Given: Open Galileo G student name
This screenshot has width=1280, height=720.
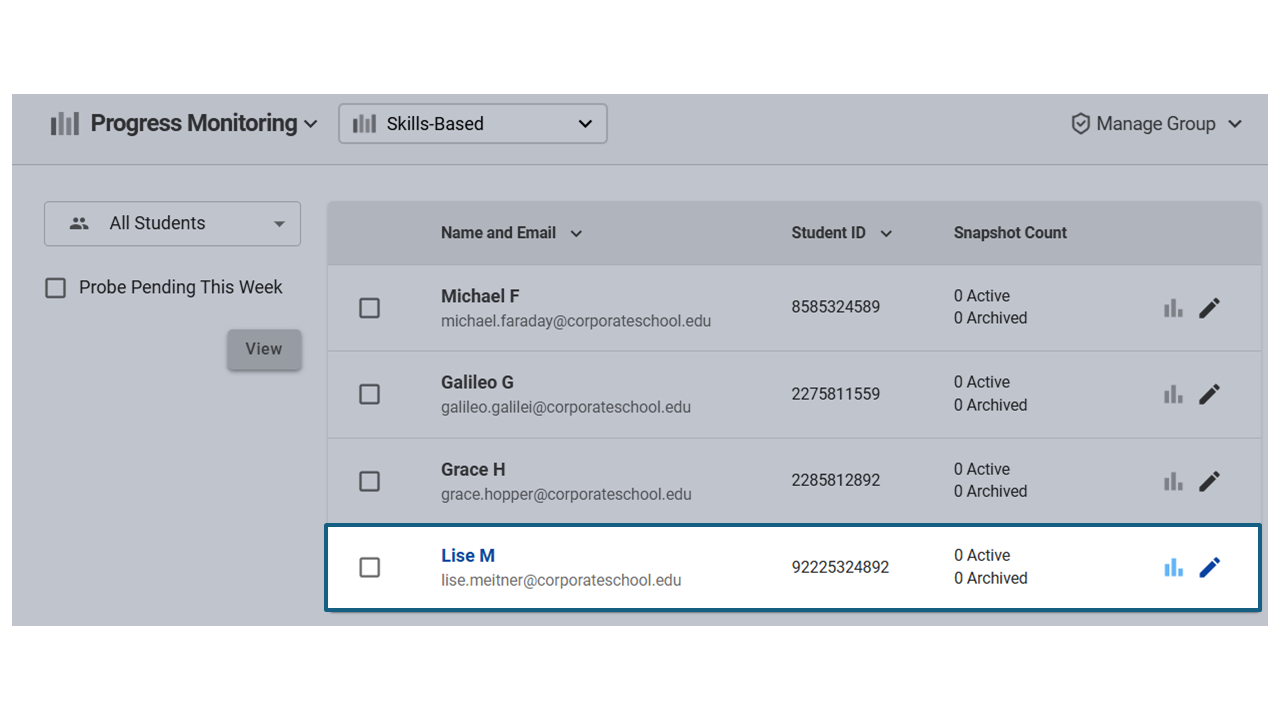Looking at the screenshot, I should 477,382.
